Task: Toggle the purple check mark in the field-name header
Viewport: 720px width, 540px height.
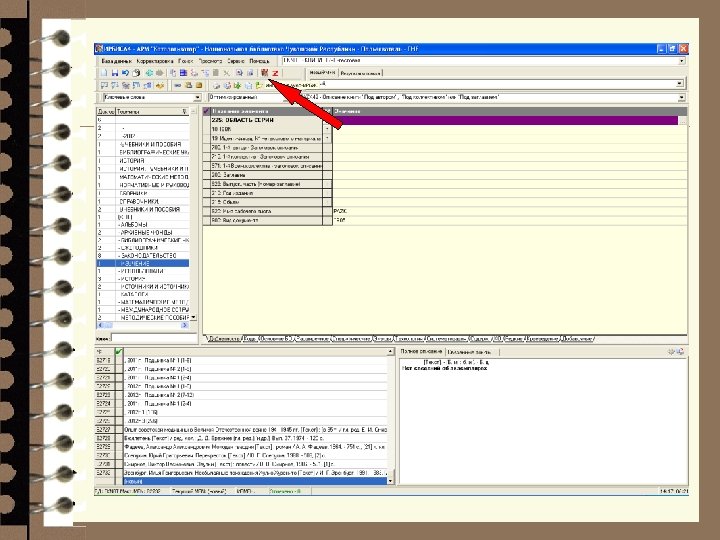Action: pos(206,111)
